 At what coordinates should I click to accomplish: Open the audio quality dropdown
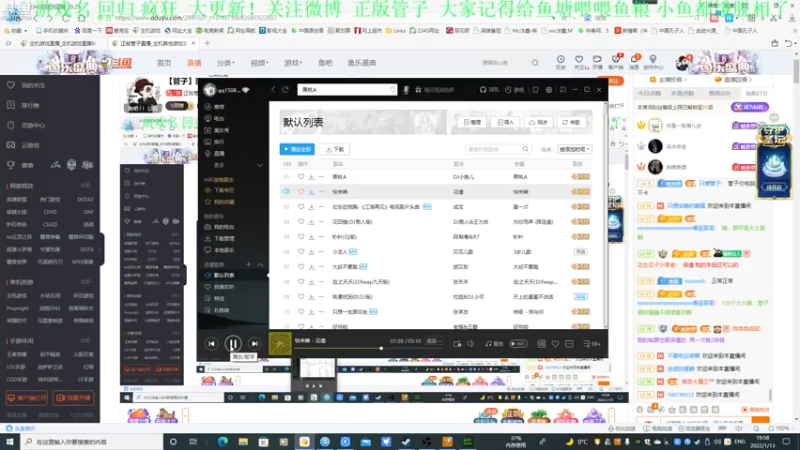coord(434,341)
